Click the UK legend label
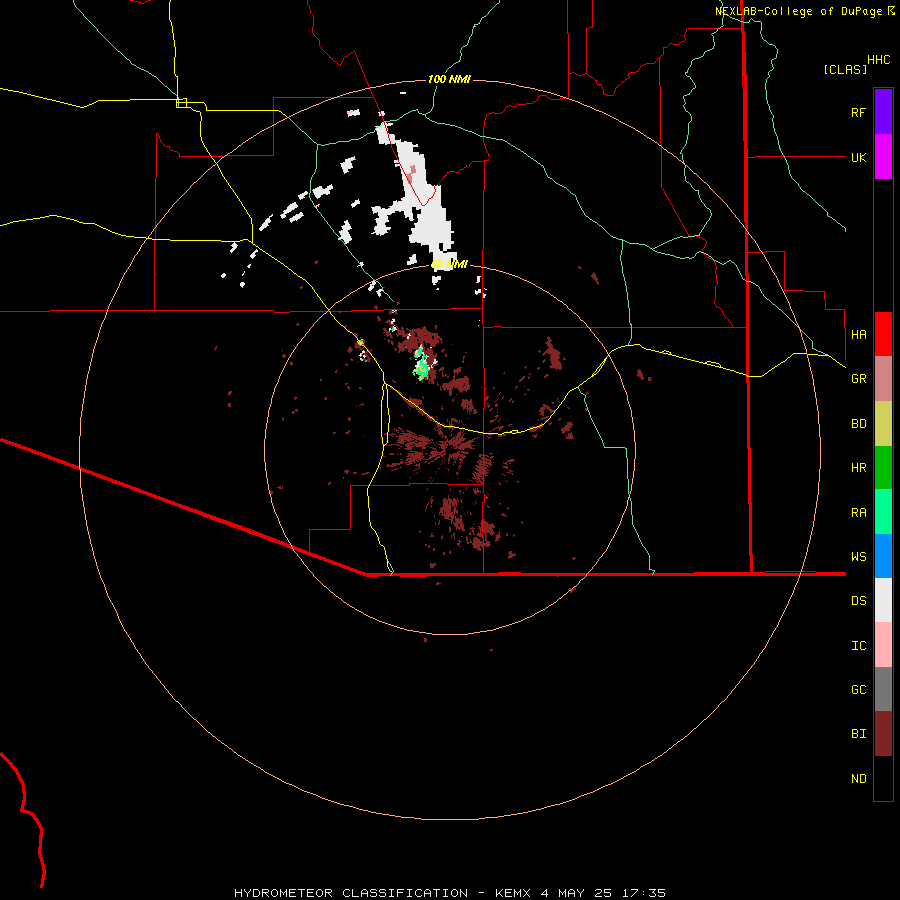The width and height of the screenshot is (900, 900). click(858, 157)
